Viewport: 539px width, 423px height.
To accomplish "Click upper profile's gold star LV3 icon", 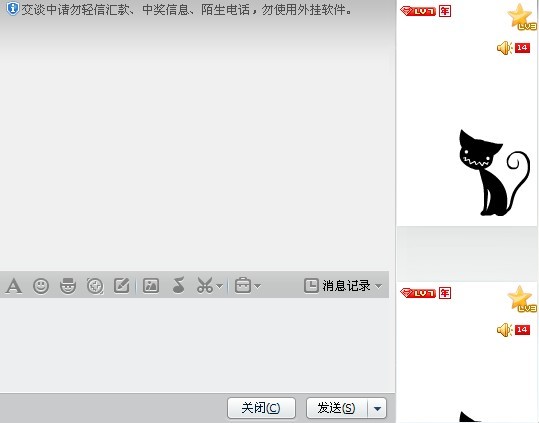I will [522, 16].
